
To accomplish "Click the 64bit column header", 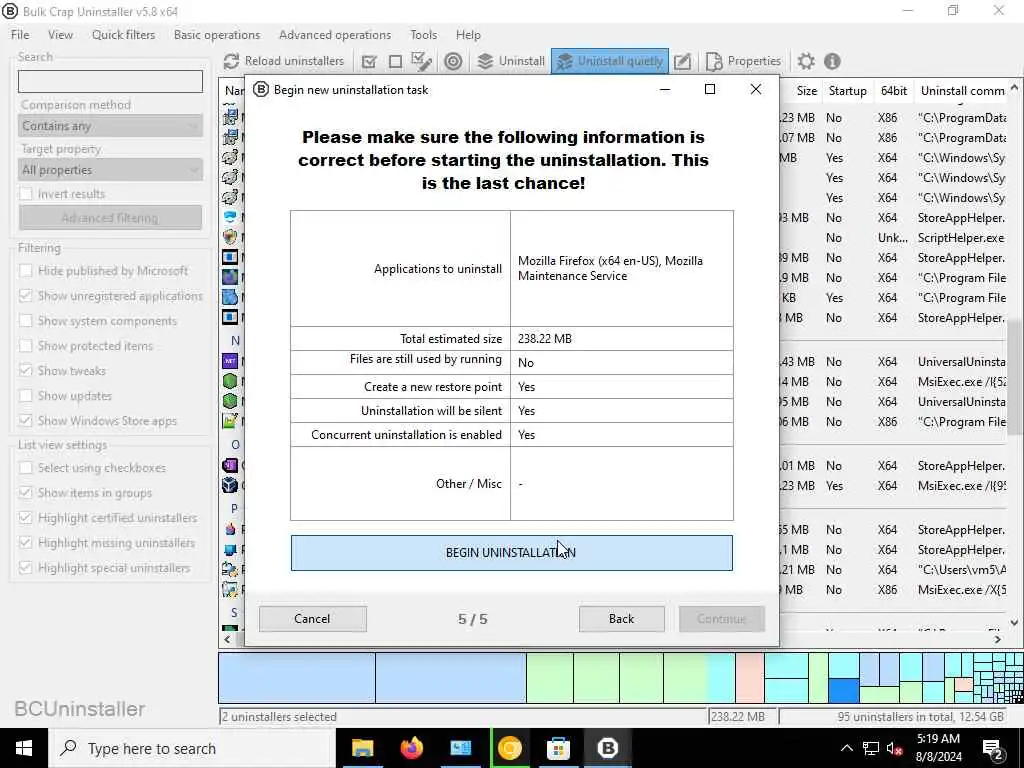I will coord(893,91).
